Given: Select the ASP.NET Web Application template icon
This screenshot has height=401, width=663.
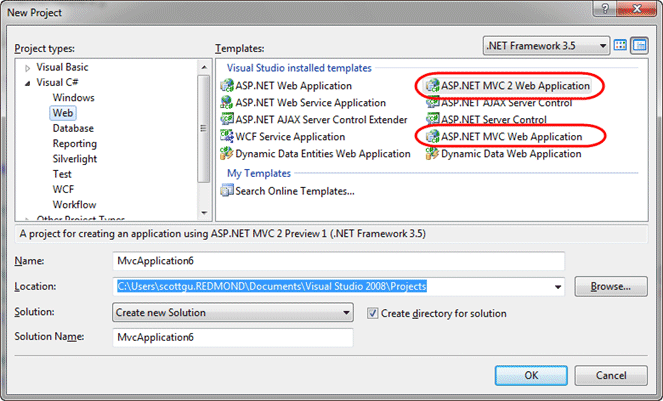Looking at the screenshot, I should pyautogui.click(x=227, y=85).
